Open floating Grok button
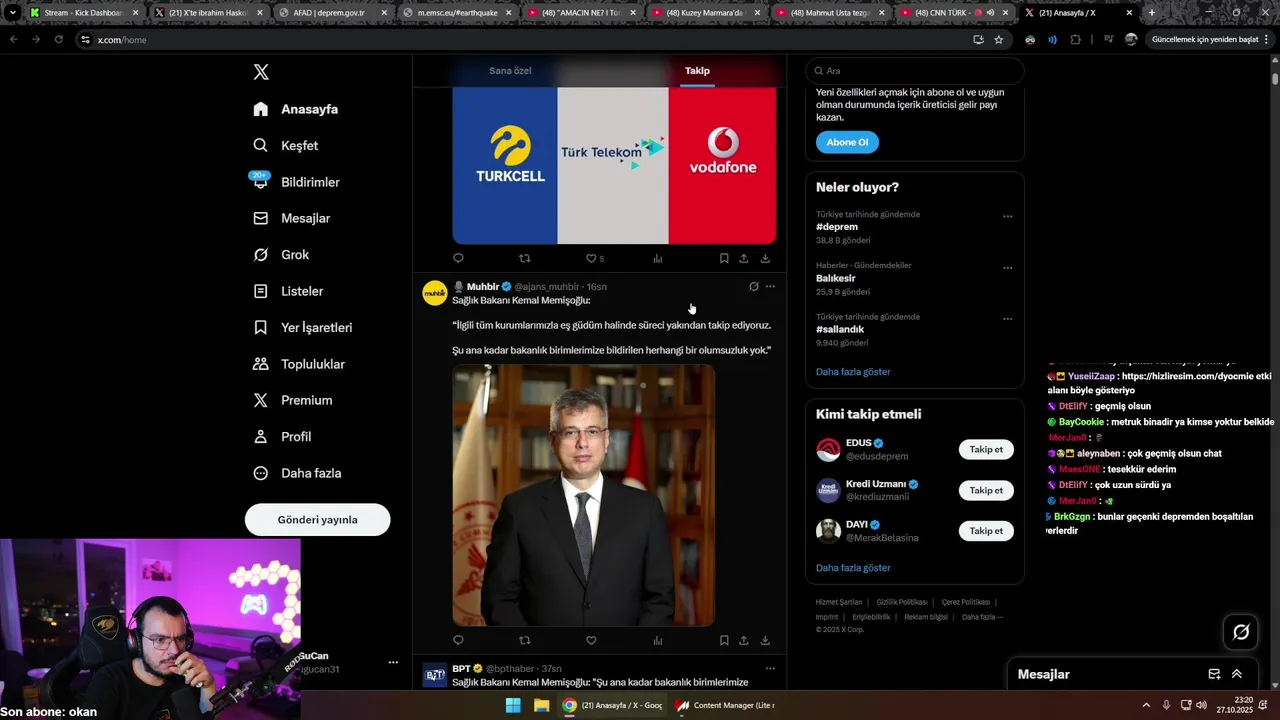 1241,632
